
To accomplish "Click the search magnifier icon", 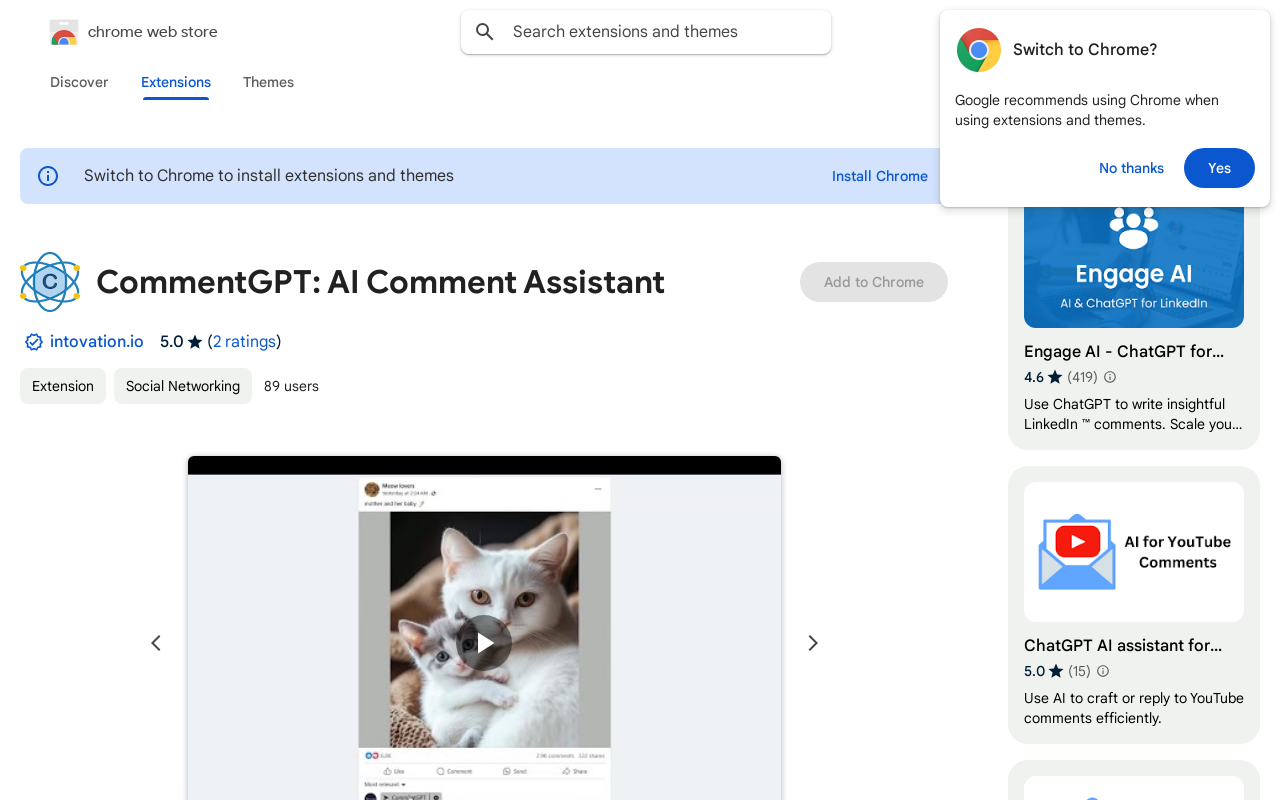I will [485, 32].
